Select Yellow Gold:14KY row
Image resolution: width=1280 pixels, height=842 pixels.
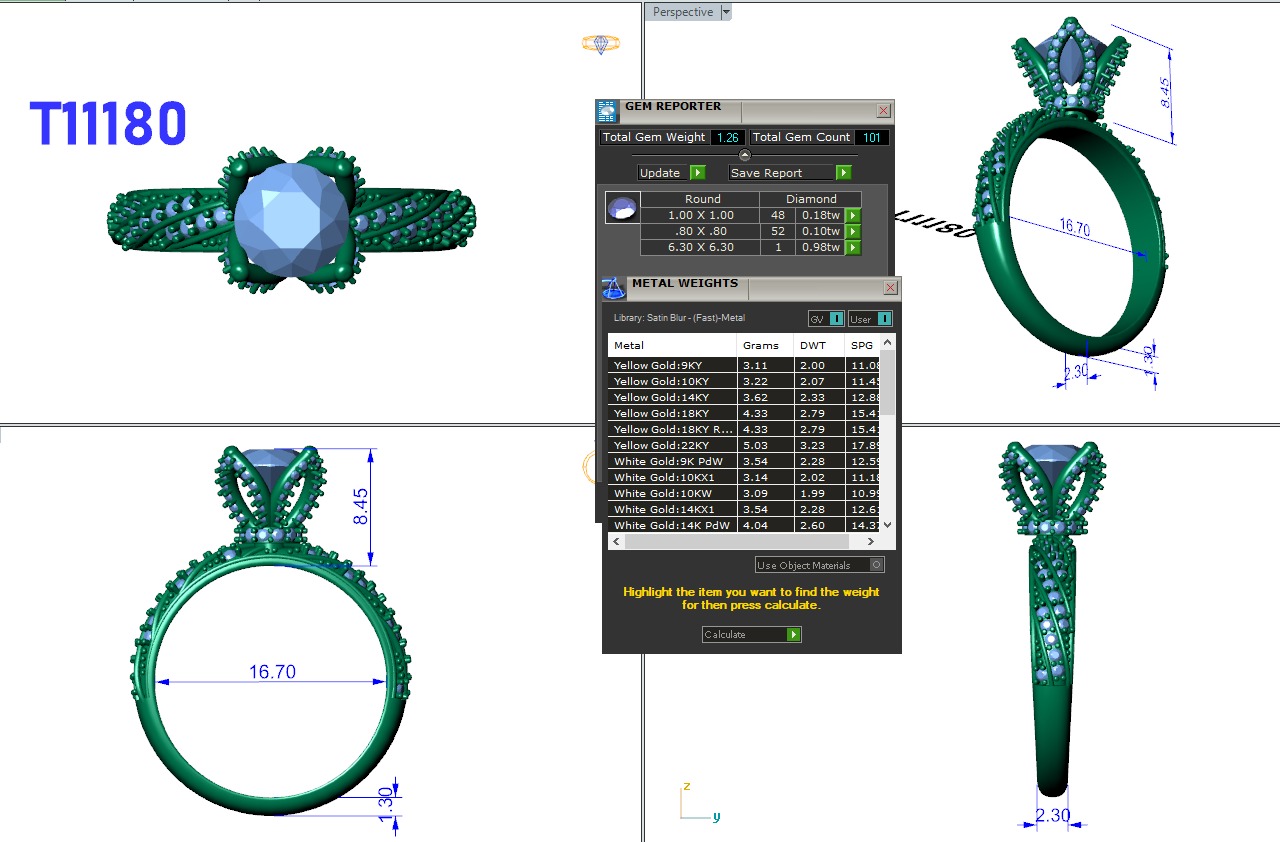coord(670,397)
